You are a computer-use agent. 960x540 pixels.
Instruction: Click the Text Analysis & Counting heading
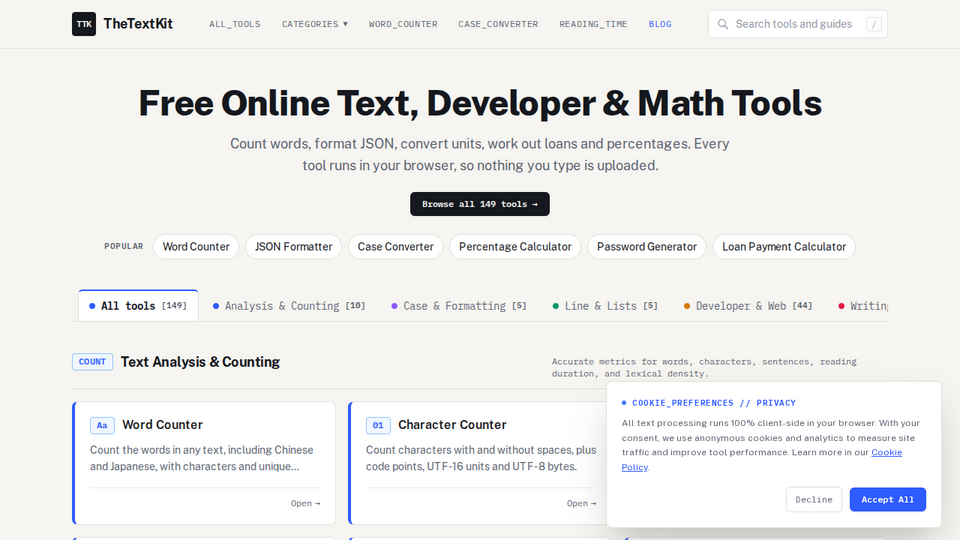200,362
